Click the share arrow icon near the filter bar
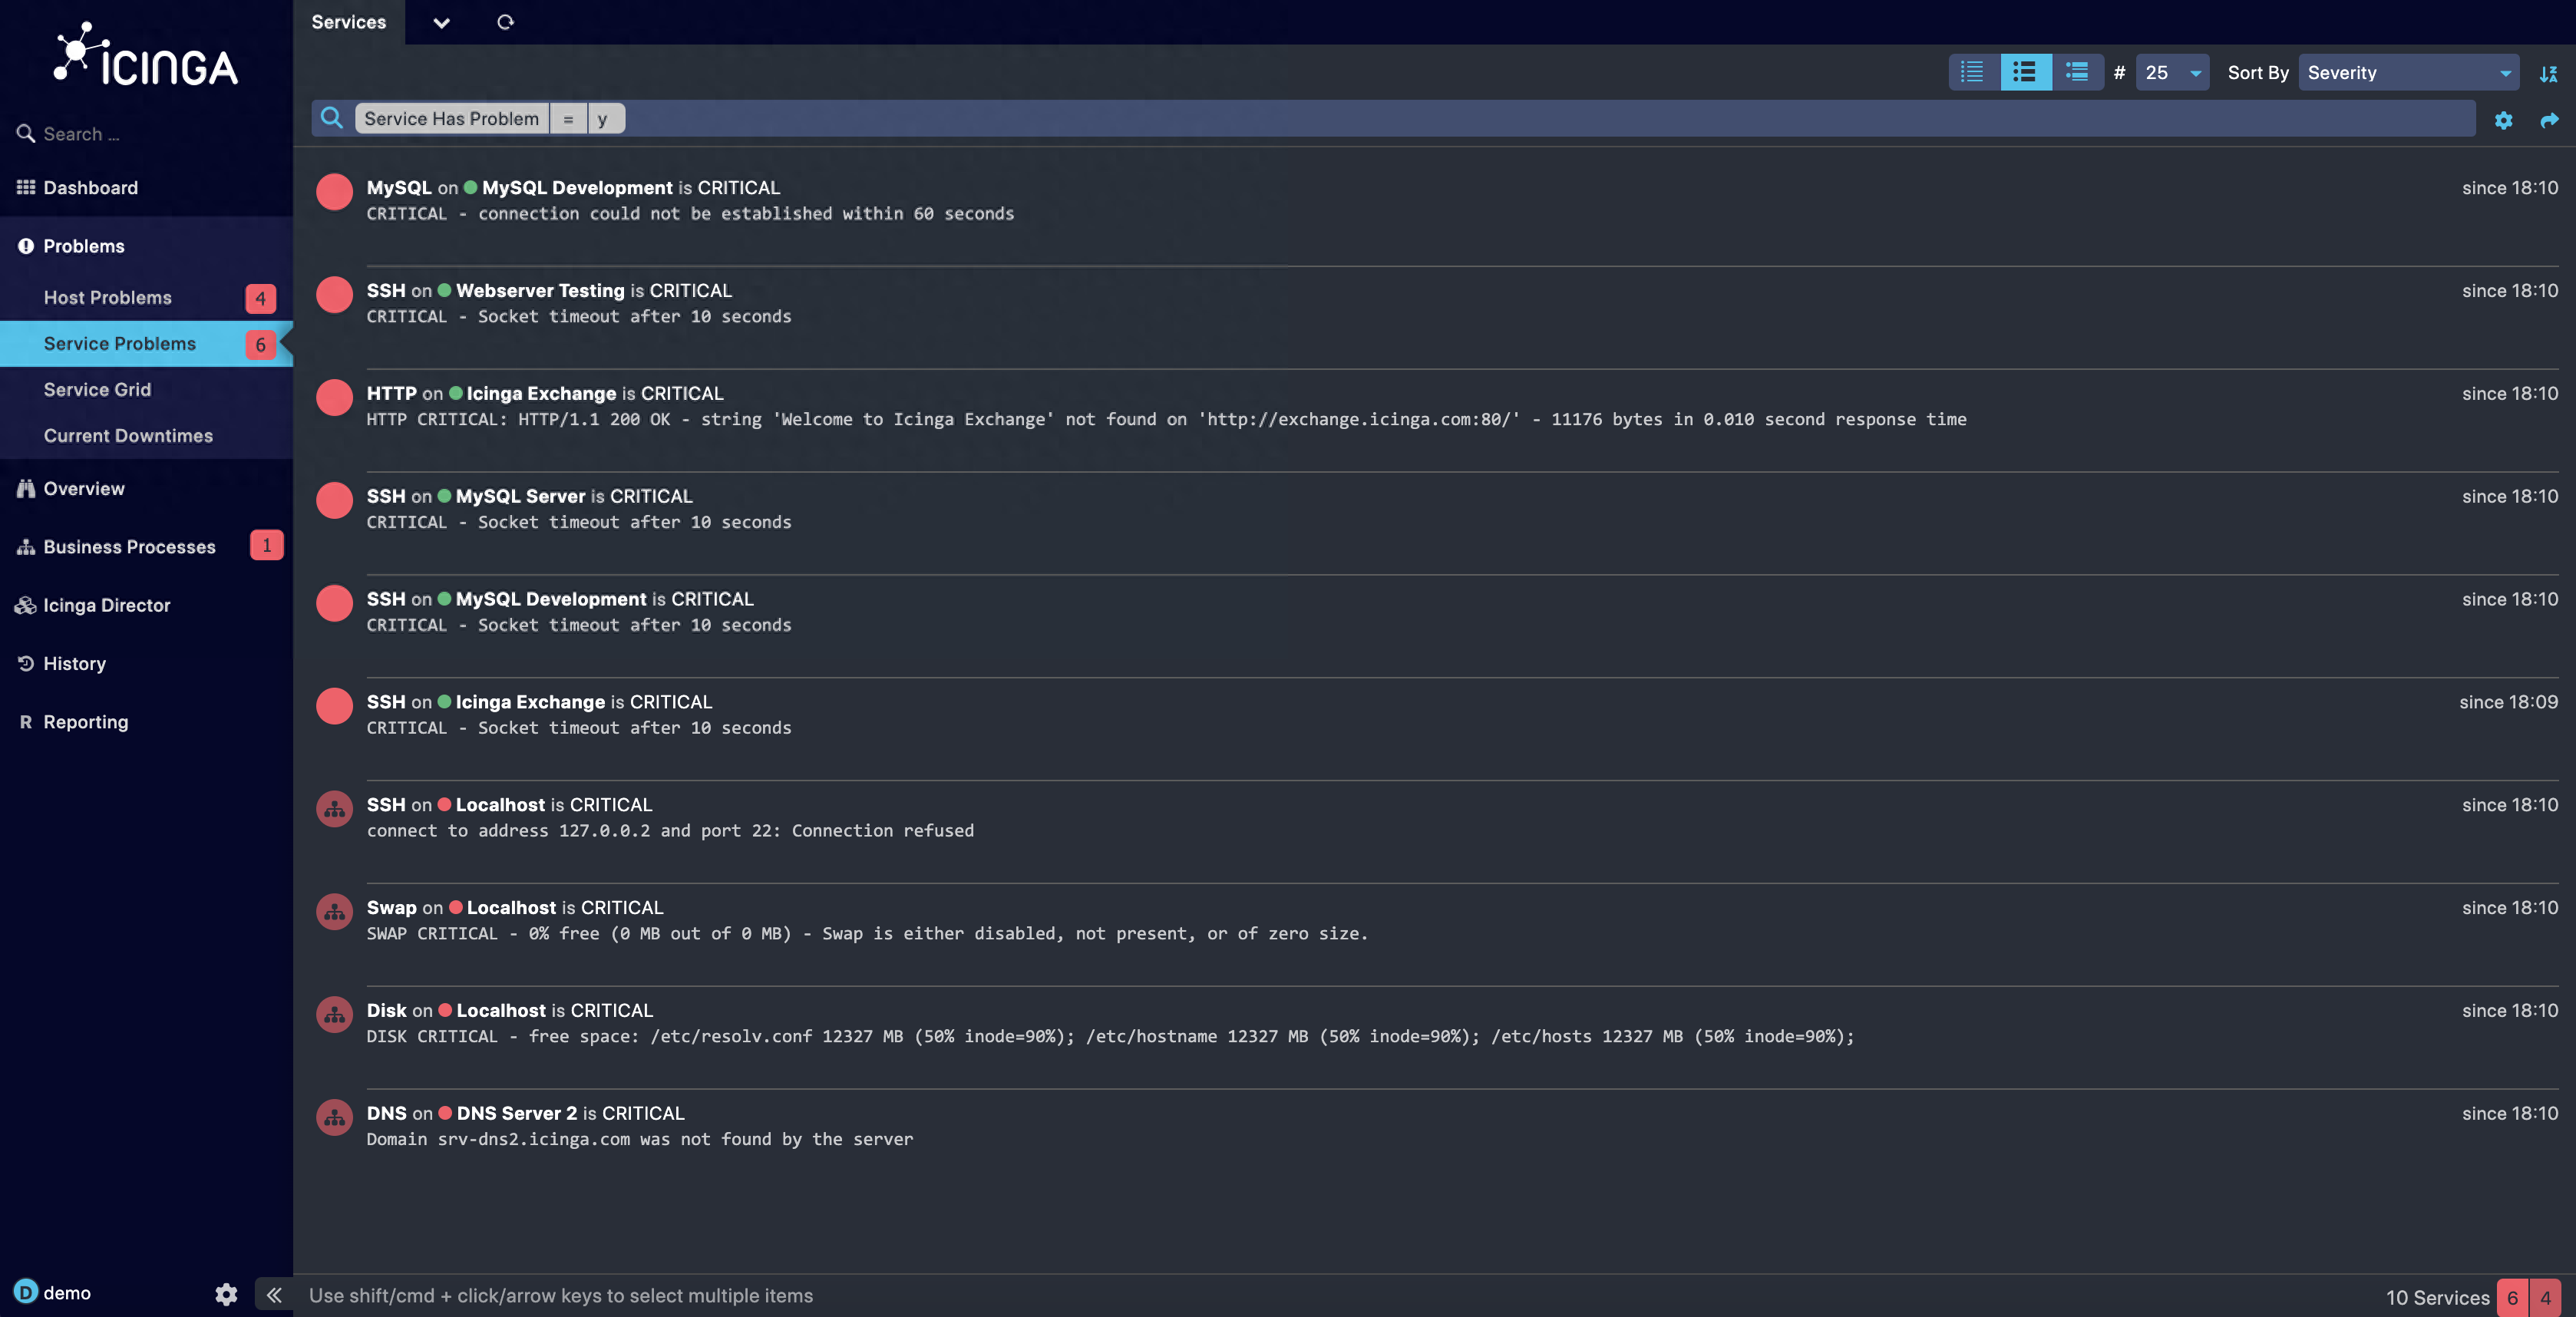 [2549, 120]
